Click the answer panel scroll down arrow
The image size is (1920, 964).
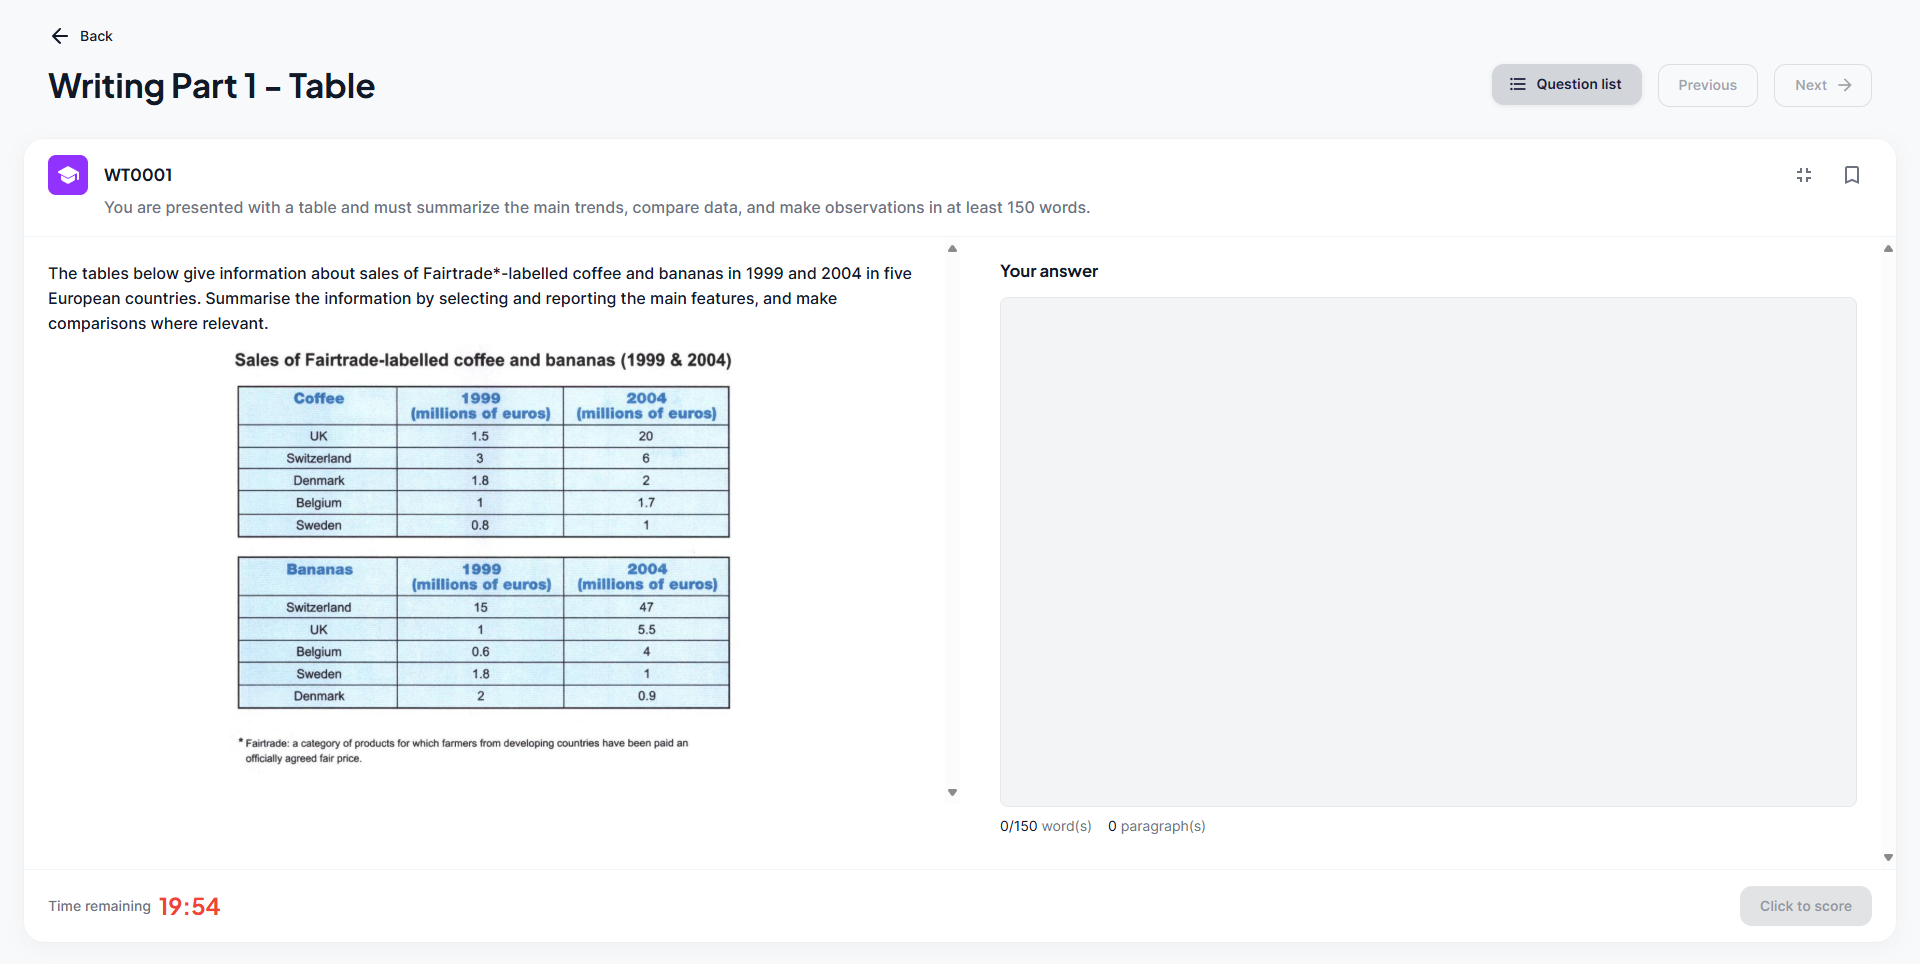(1888, 857)
